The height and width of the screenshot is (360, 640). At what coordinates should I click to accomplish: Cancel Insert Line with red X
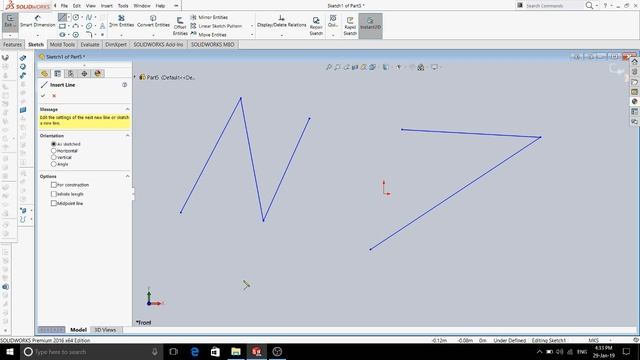click(x=54, y=96)
